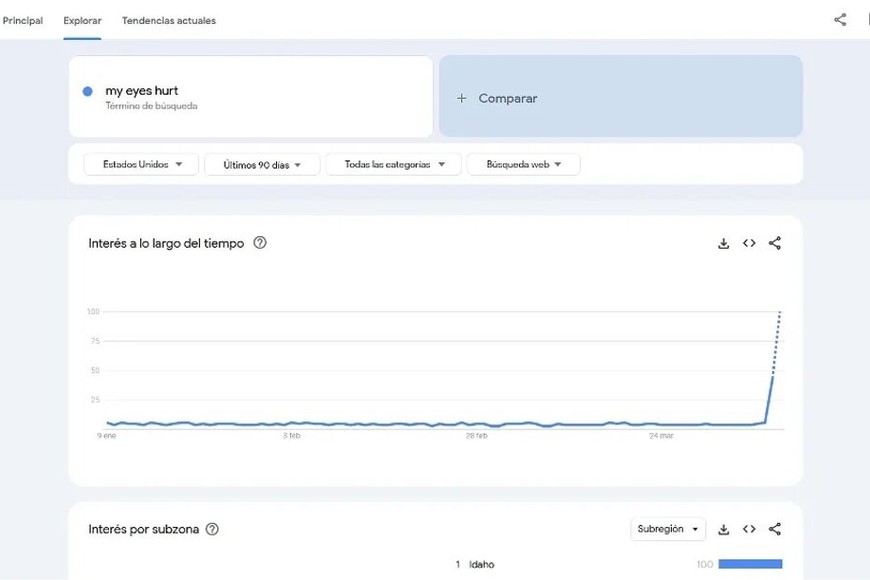This screenshot has height=580, width=870.
Task: Click the blue dot beside 'my eyes hurt'
Action: [x=87, y=91]
